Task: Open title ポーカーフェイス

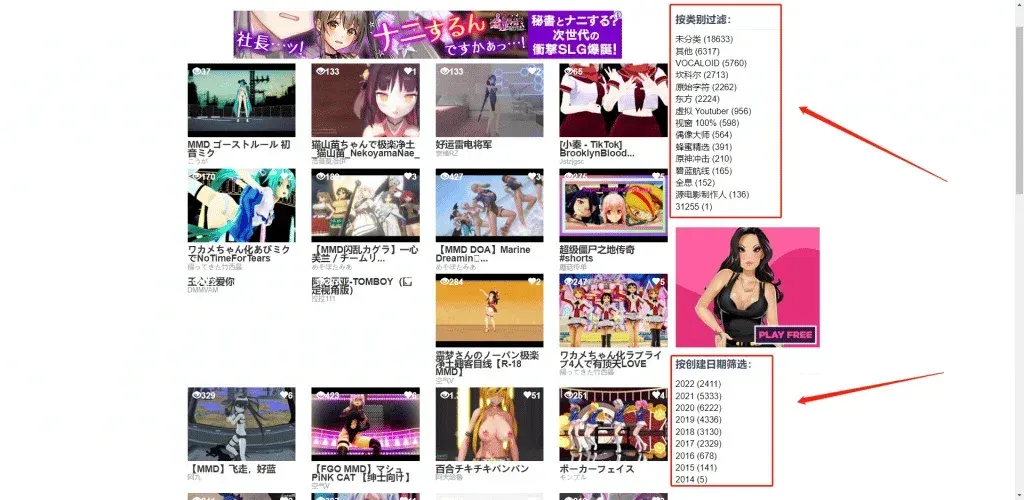Action: pos(597,469)
